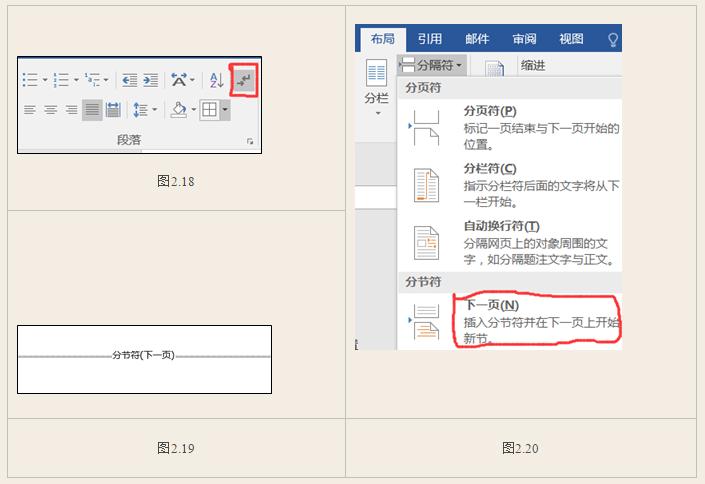Select 分页符(P) page break option
Image resolution: width=705 pixels, height=484 pixels.
510,128
